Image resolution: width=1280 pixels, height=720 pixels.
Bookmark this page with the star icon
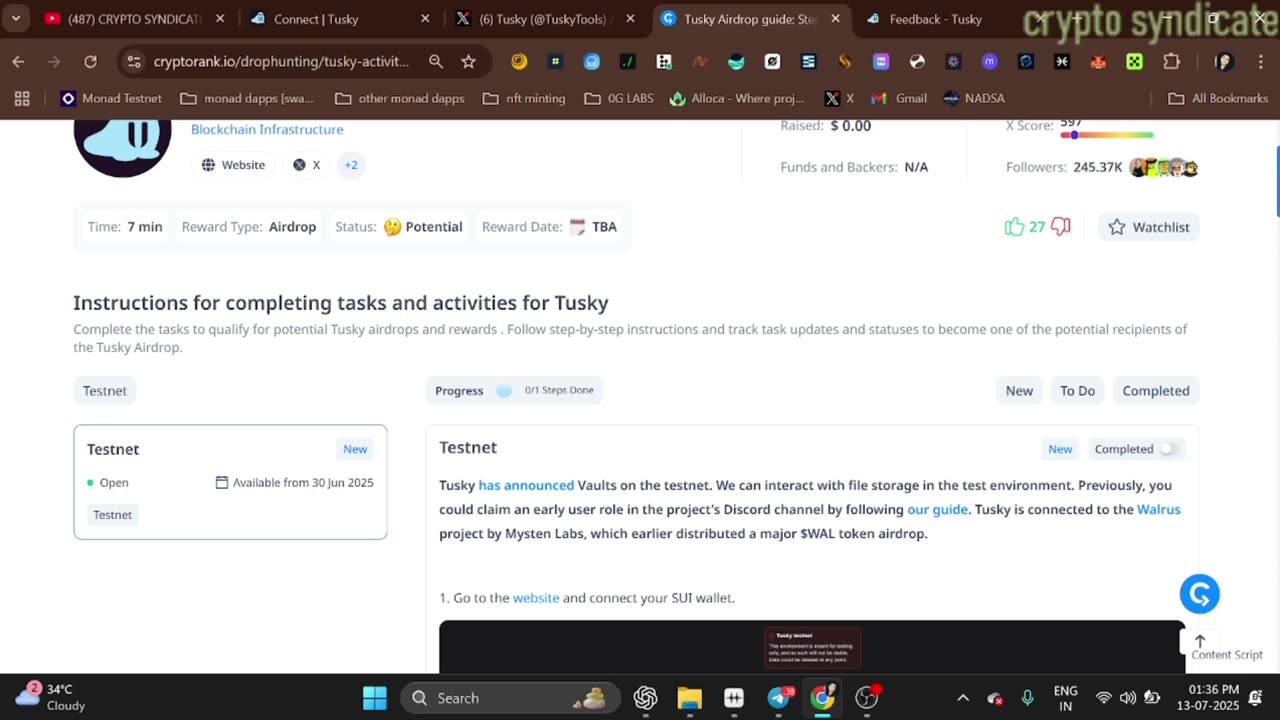pyautogui.click(x=468, y=62)
